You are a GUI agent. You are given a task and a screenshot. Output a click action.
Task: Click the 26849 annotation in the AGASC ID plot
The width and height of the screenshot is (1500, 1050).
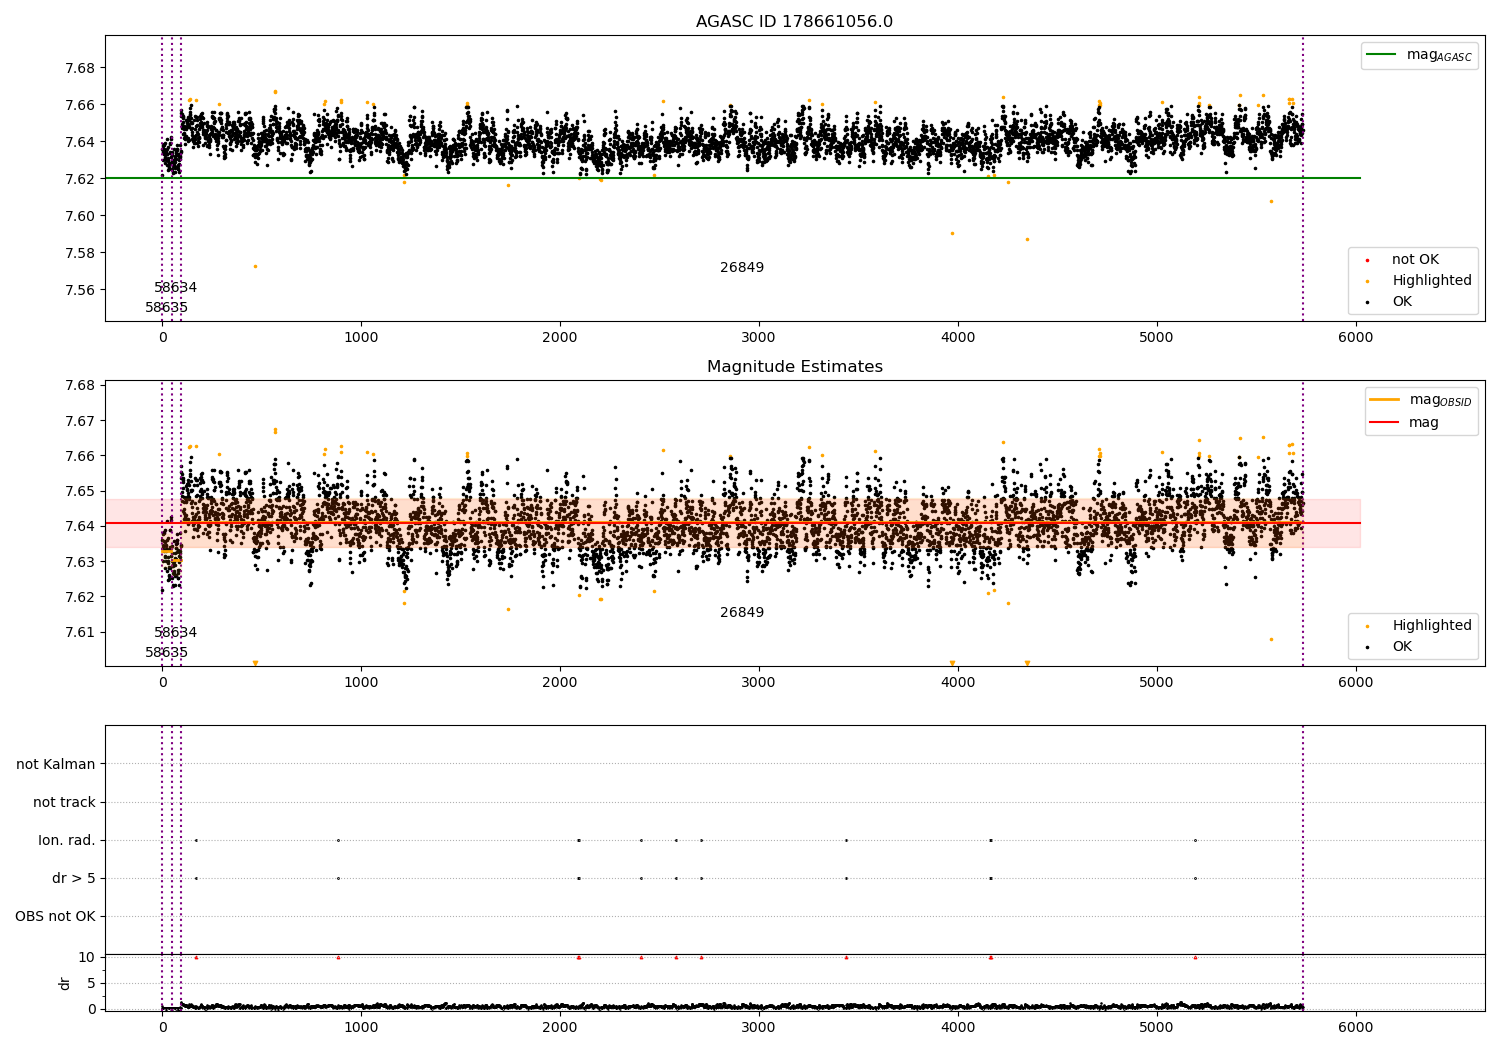click(742, 268)
